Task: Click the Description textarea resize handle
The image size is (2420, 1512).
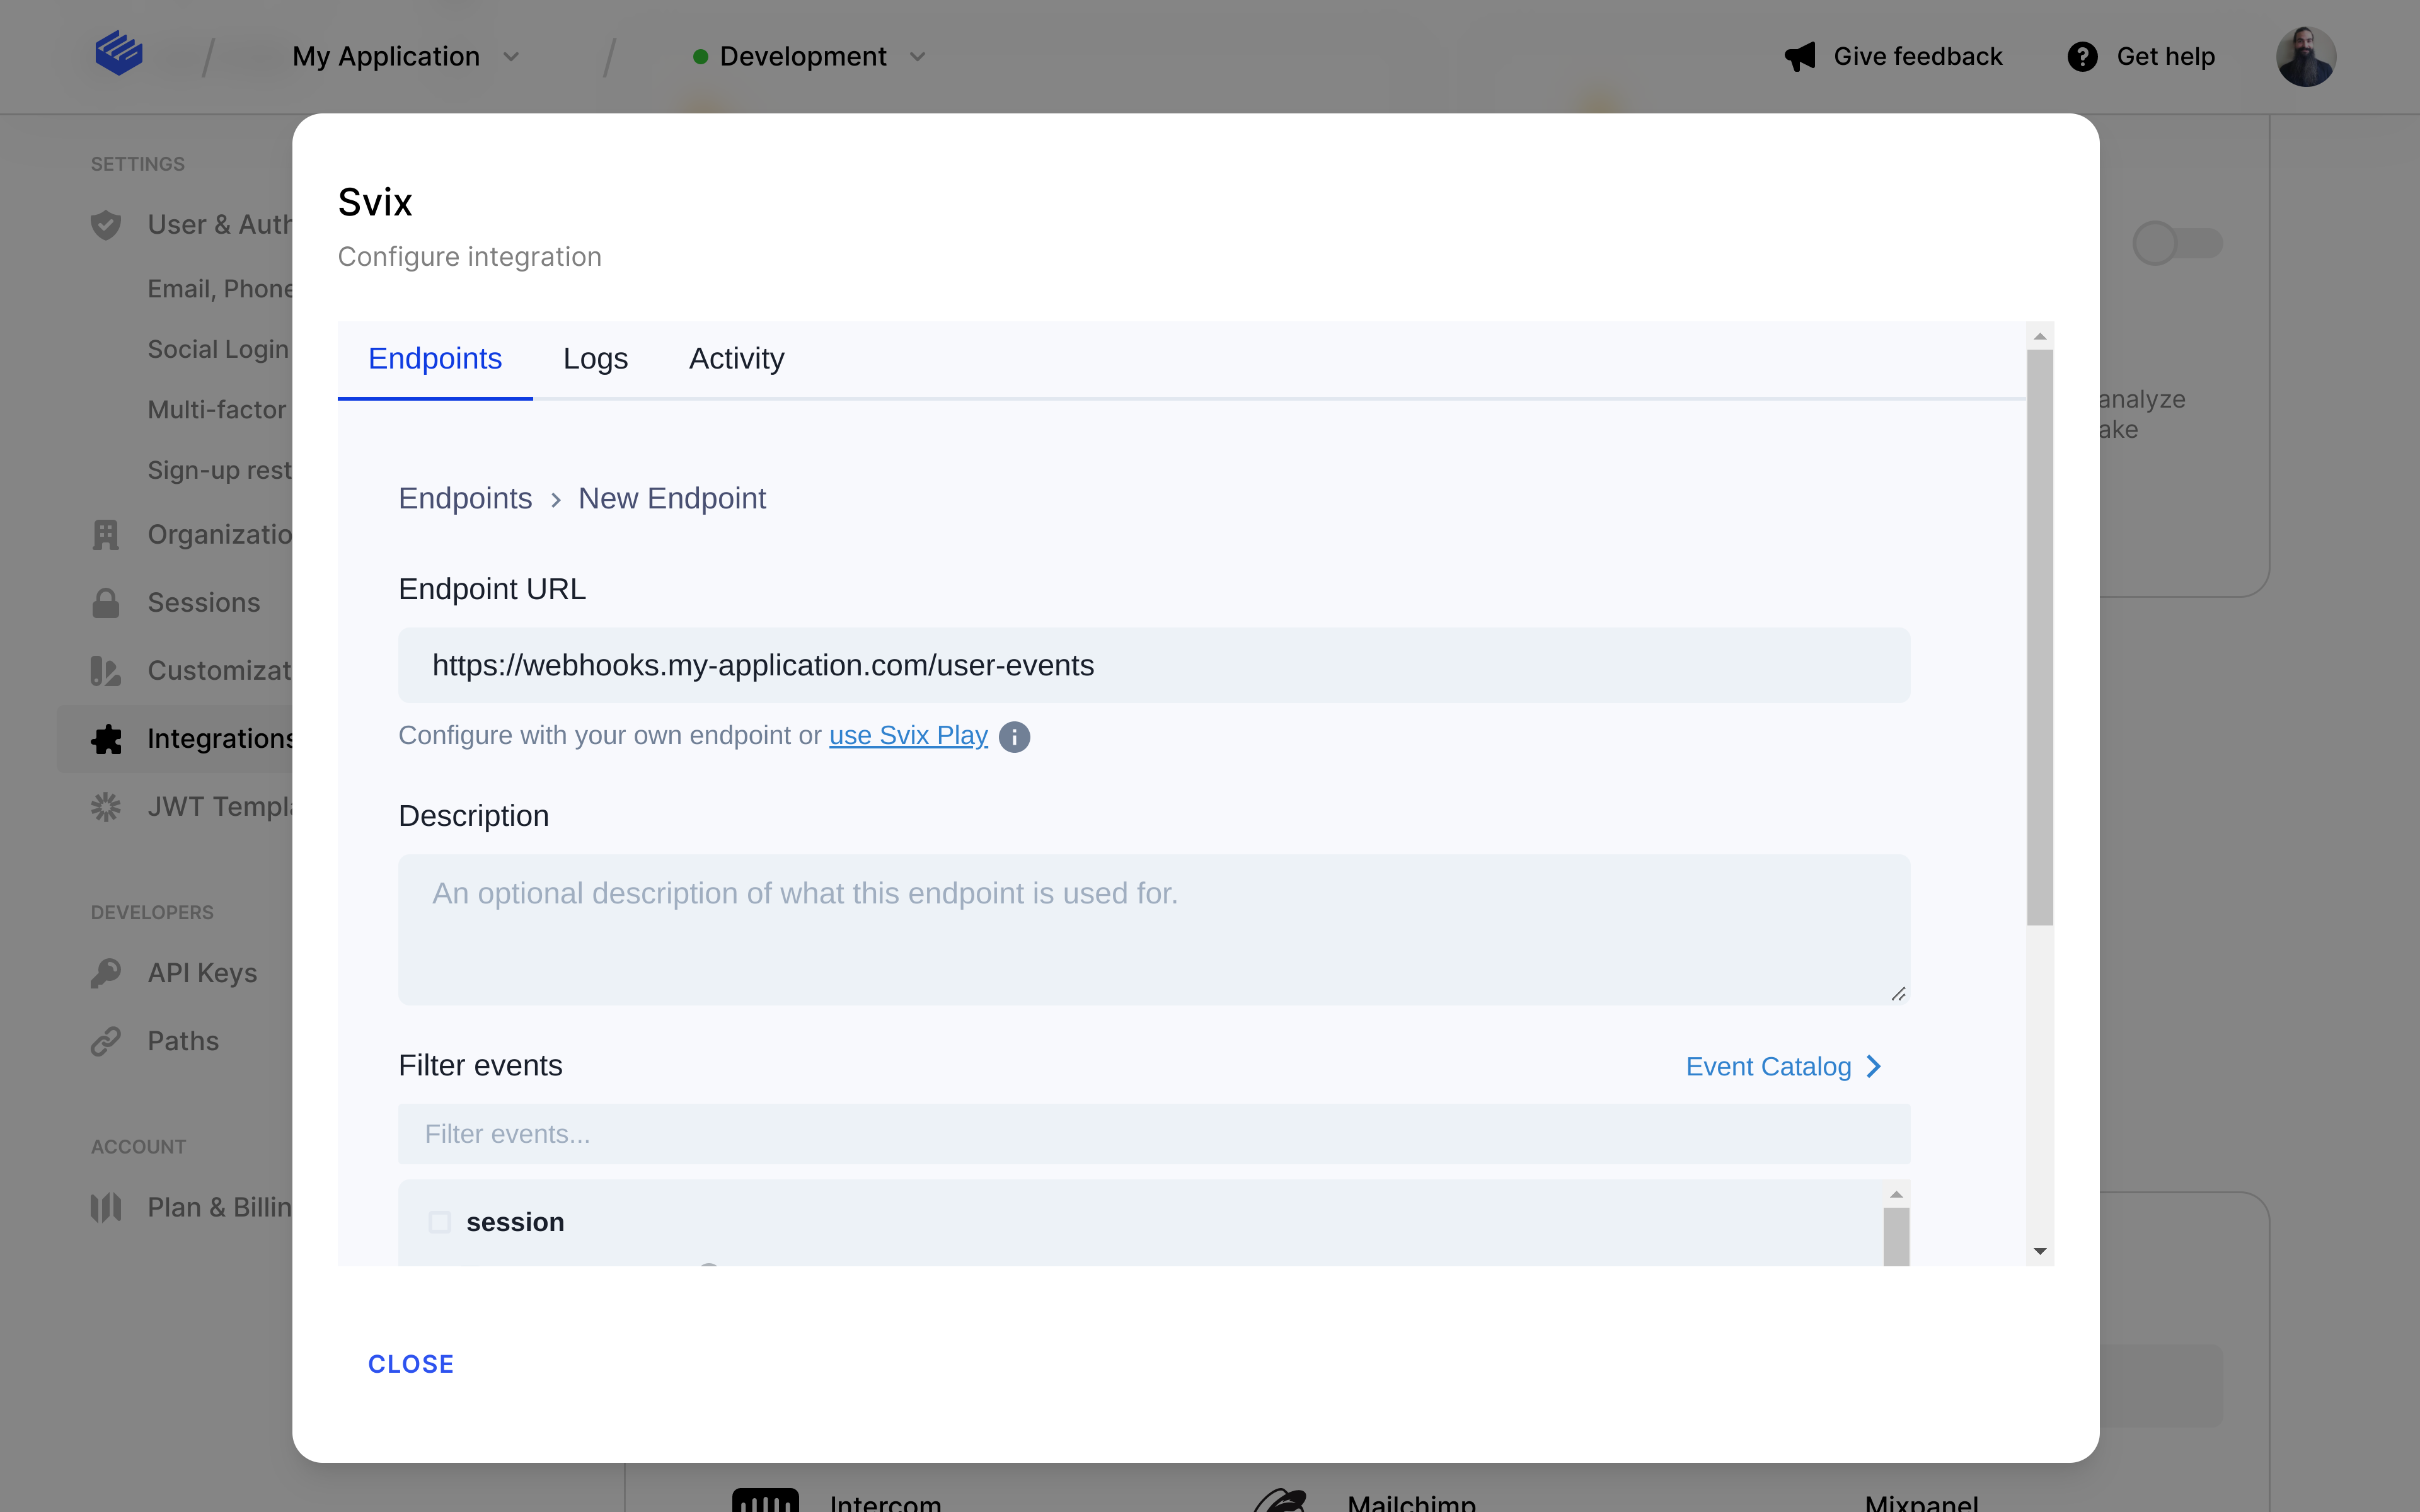Action: tap(1899, 993)
